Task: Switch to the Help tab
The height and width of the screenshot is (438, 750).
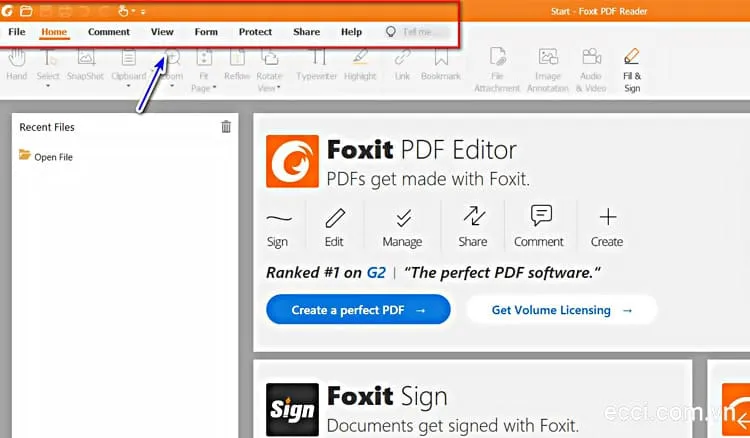Action: click(351, 32)
